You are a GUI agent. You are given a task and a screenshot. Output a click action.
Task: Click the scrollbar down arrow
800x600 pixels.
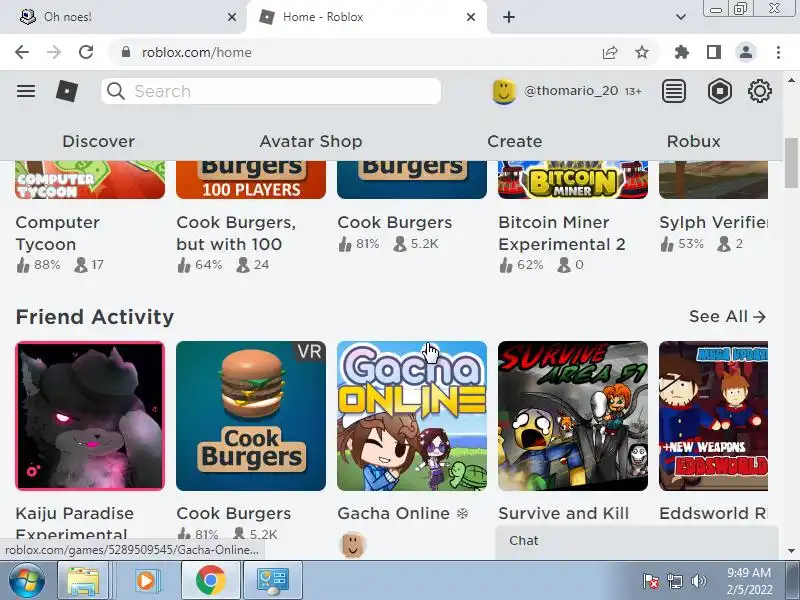click(791, 551)
